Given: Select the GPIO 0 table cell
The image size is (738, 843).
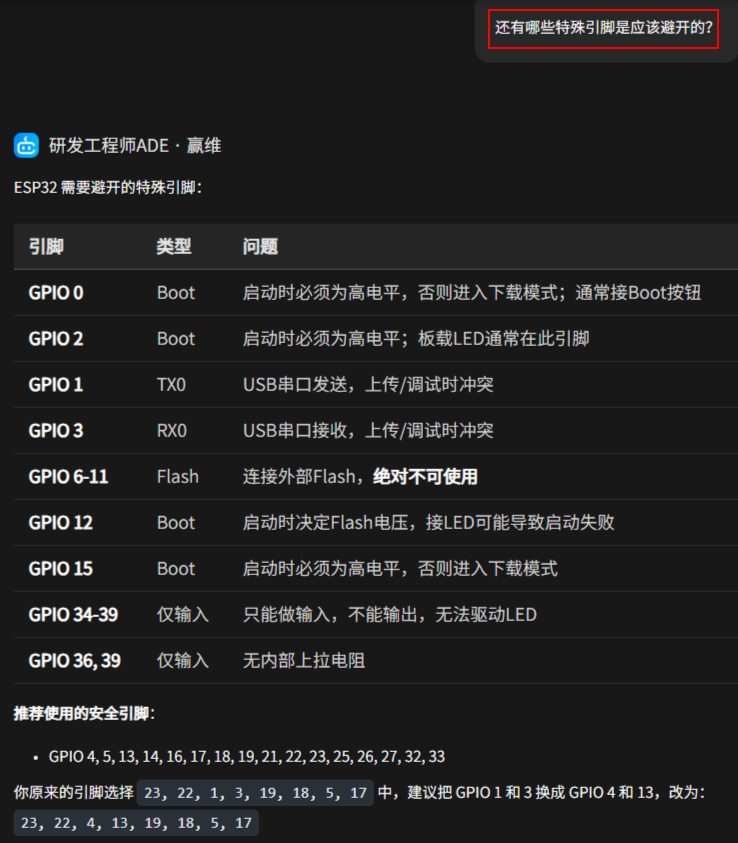Looking at the screenshot, I should (x=56, y=293).
